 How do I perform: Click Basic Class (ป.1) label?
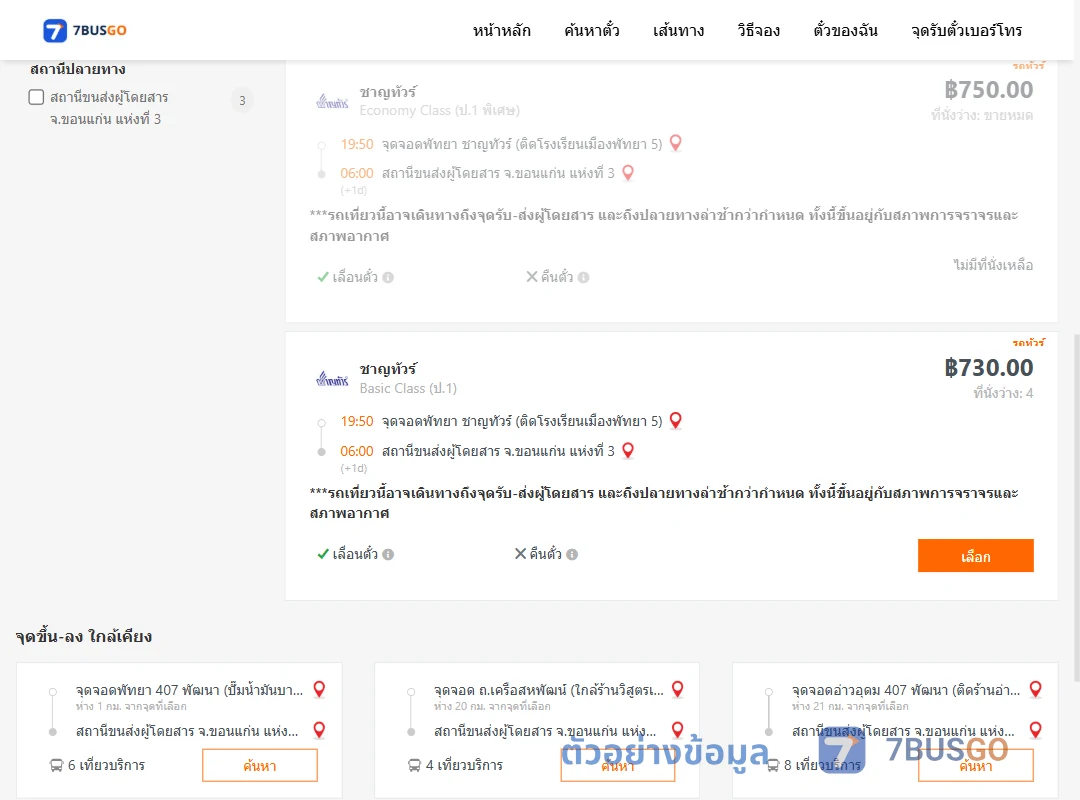[408, 389]
